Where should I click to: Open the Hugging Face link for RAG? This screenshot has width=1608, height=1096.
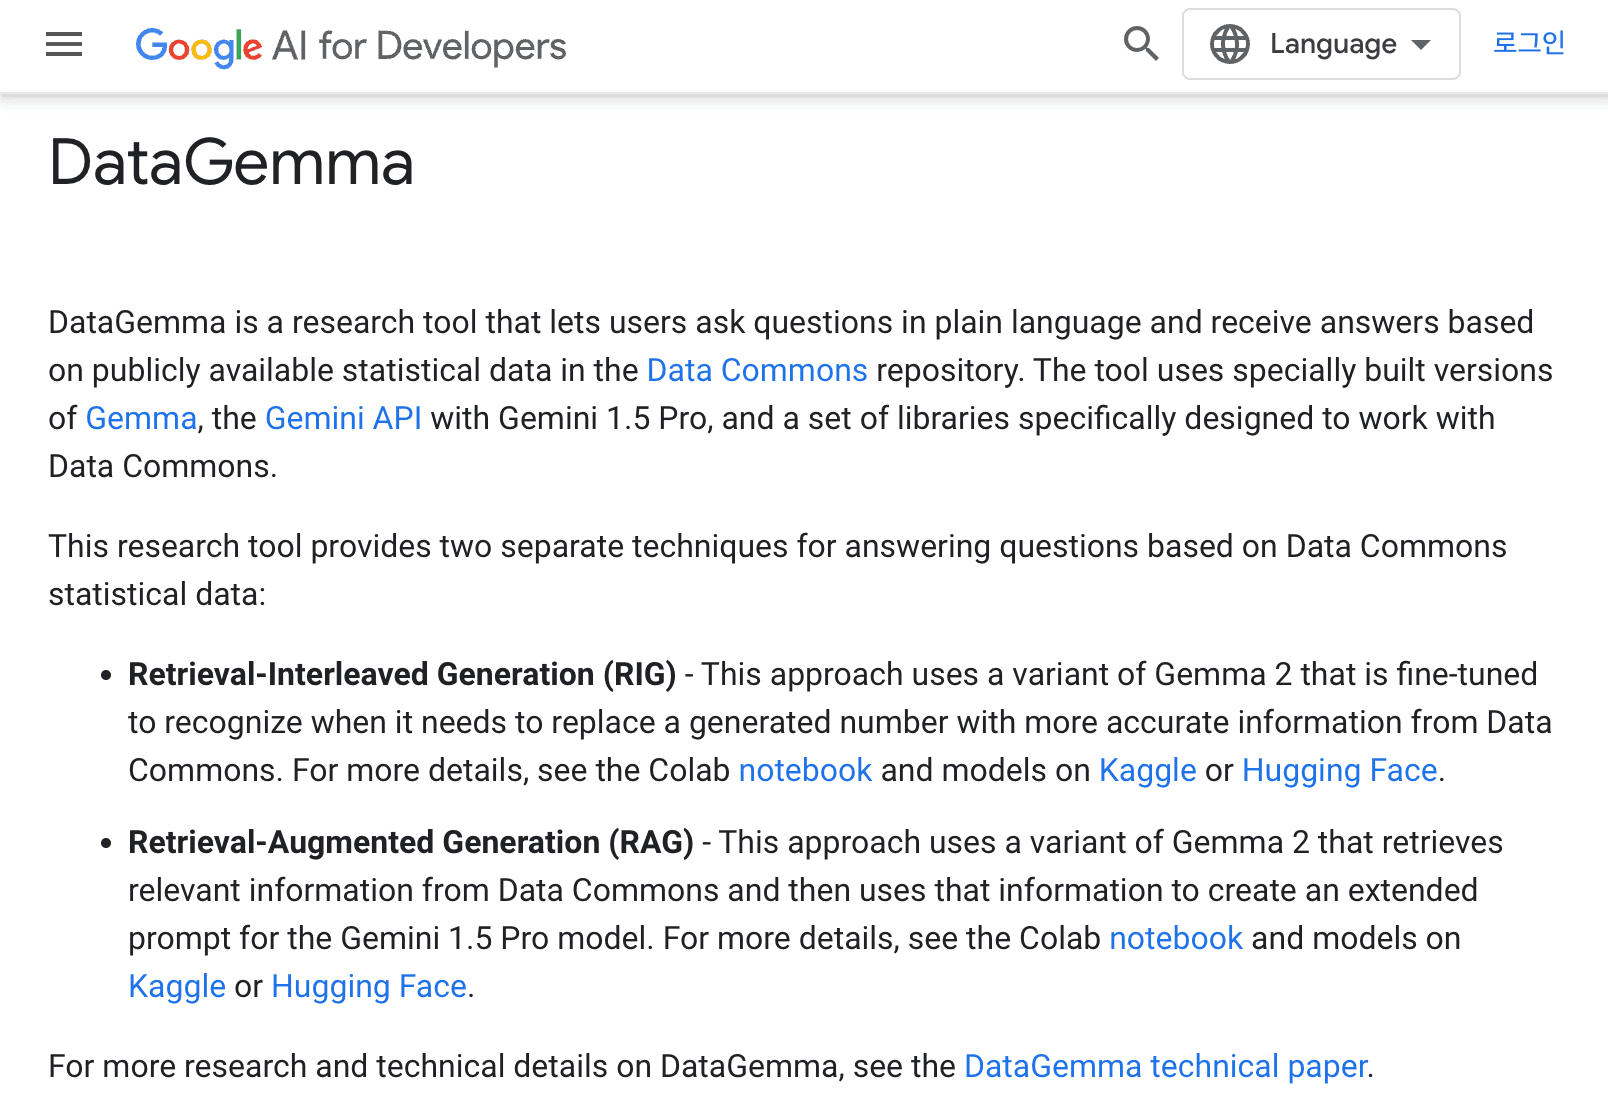pyautogui.click(x=369, y=986)
